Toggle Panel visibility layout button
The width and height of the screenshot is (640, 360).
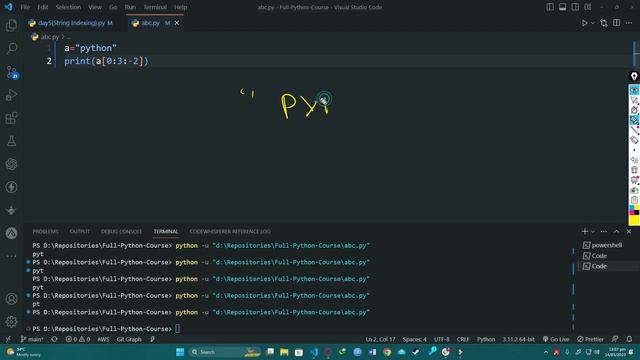click(562, 7)
